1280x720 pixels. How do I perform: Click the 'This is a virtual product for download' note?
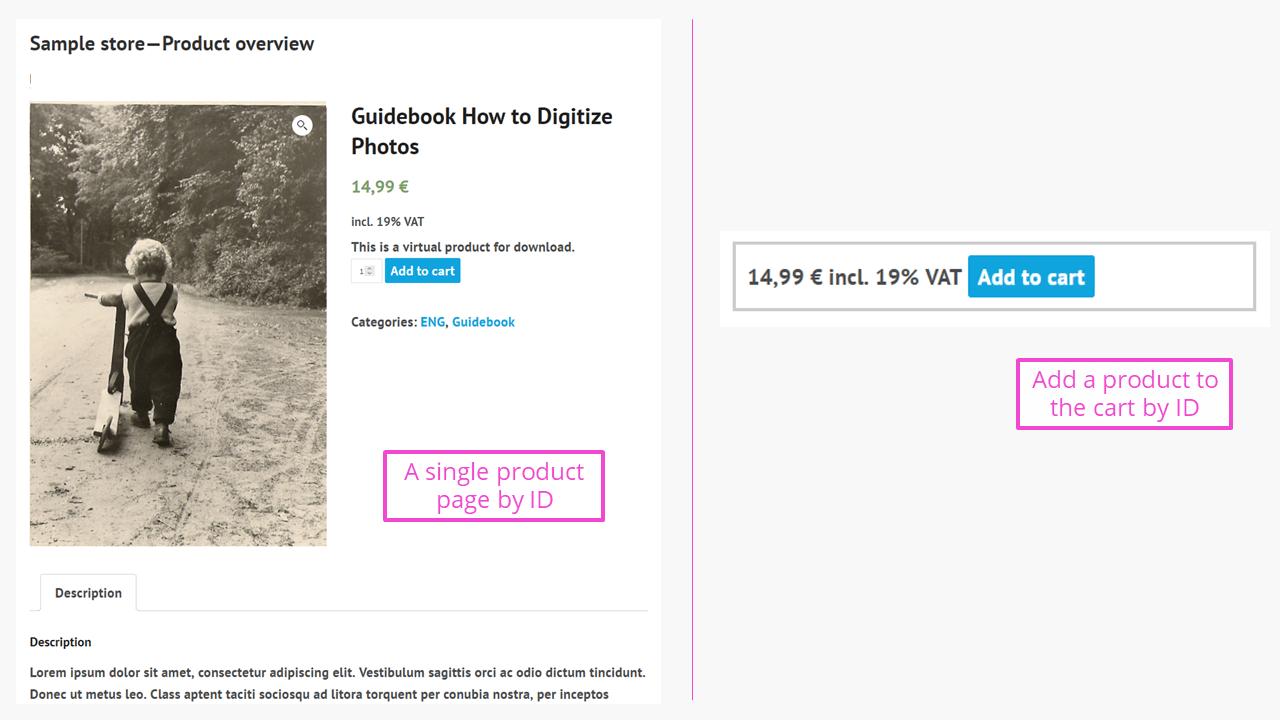point(463,247)
